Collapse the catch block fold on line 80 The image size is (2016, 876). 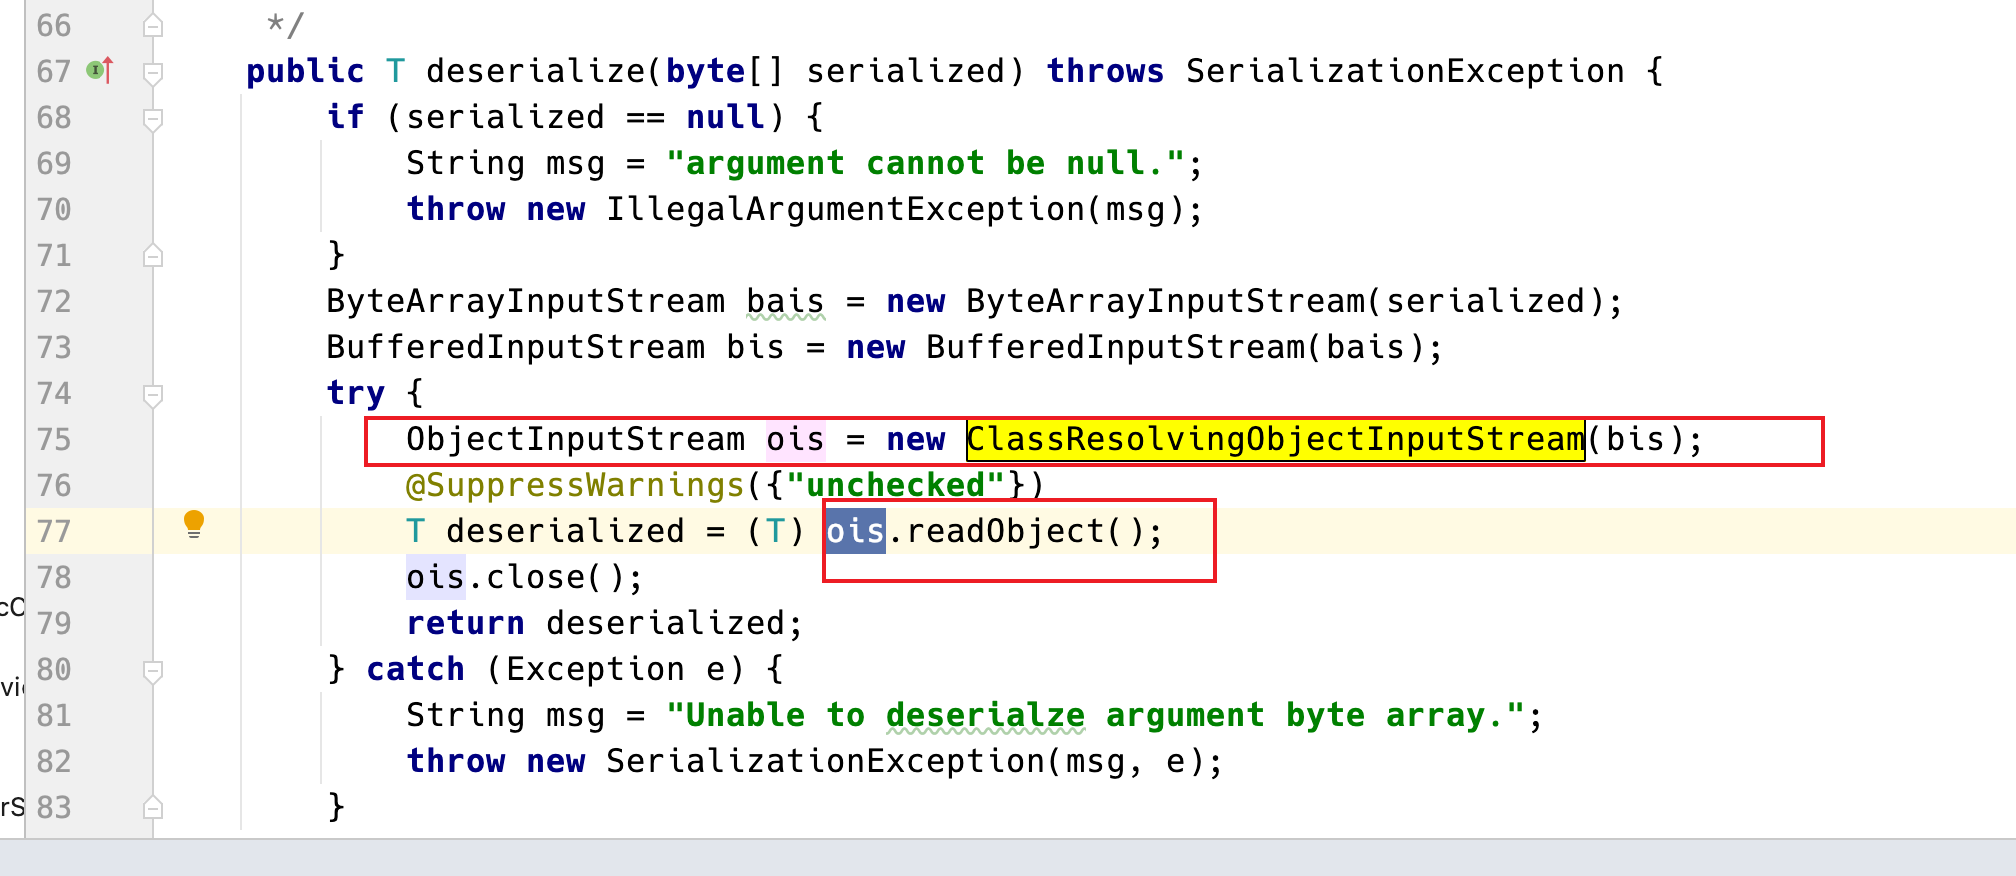pos(153,671)
